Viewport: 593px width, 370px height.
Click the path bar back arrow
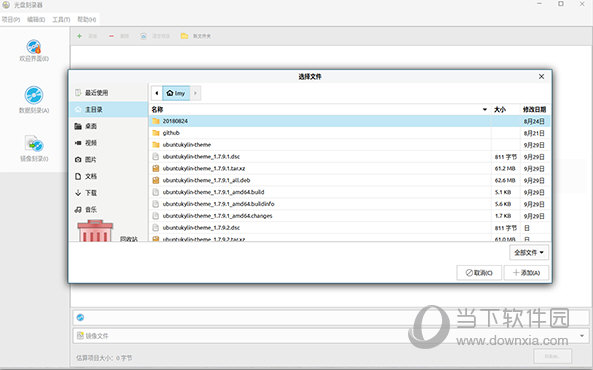pos(157,93)
